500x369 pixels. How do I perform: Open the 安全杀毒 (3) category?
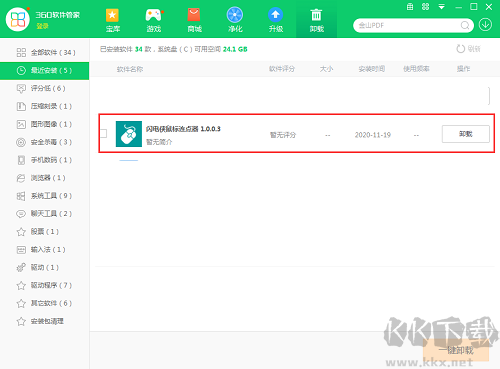(x=45, y=142)
